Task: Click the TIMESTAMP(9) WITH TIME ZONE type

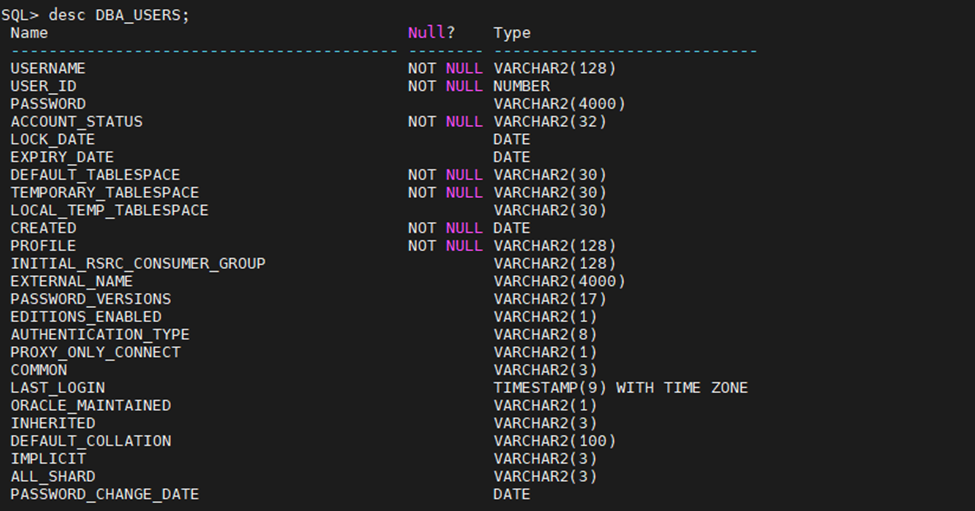Action: (620, 388)
